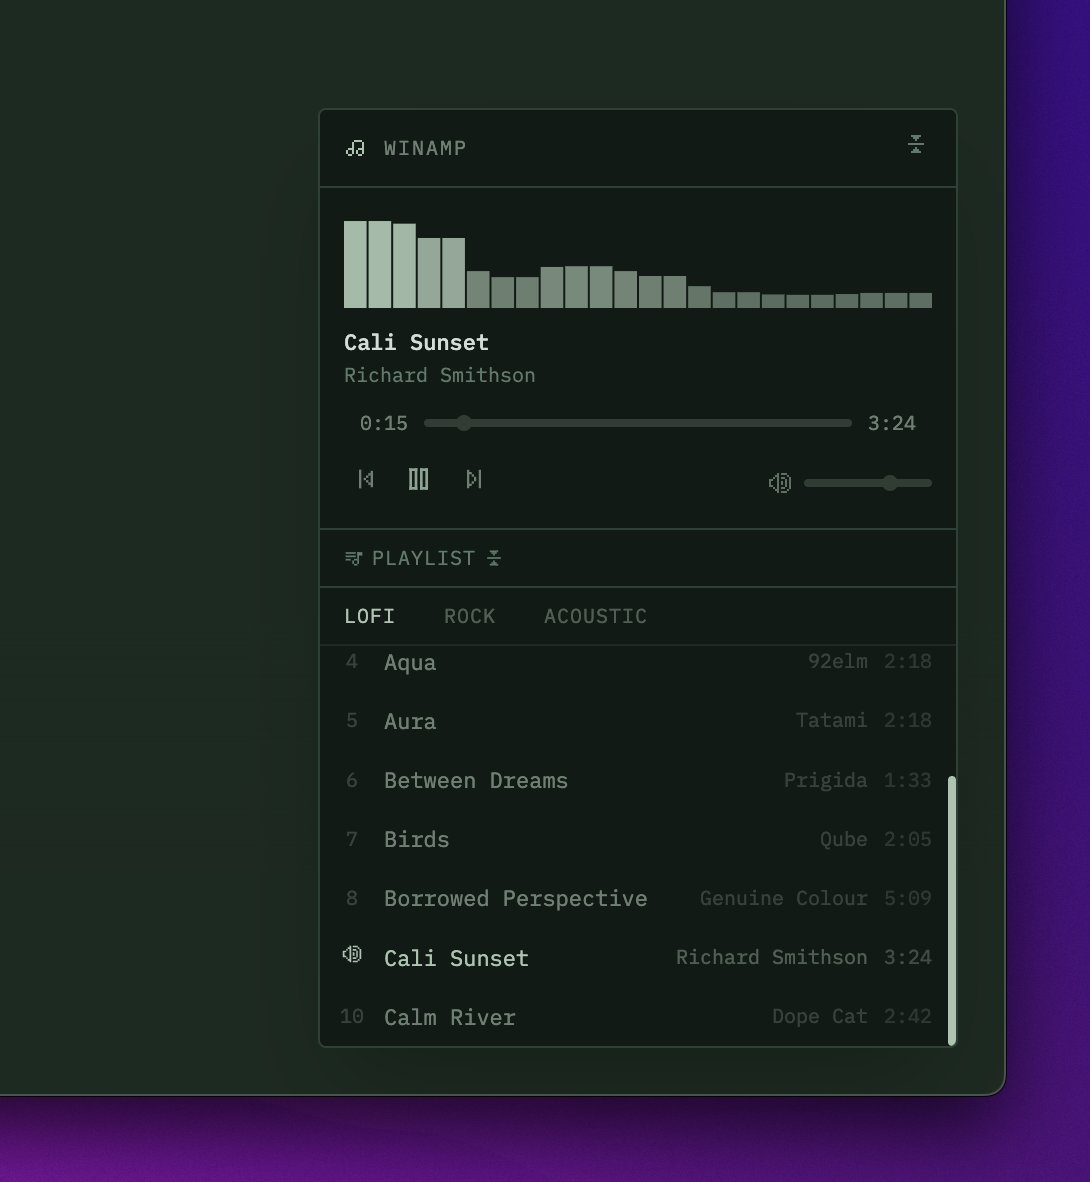The height and width of the screenshot is (1182, 1090).
Task: Click artist Dope Cat in the playlist
Action: click(x=819, y=1016)
